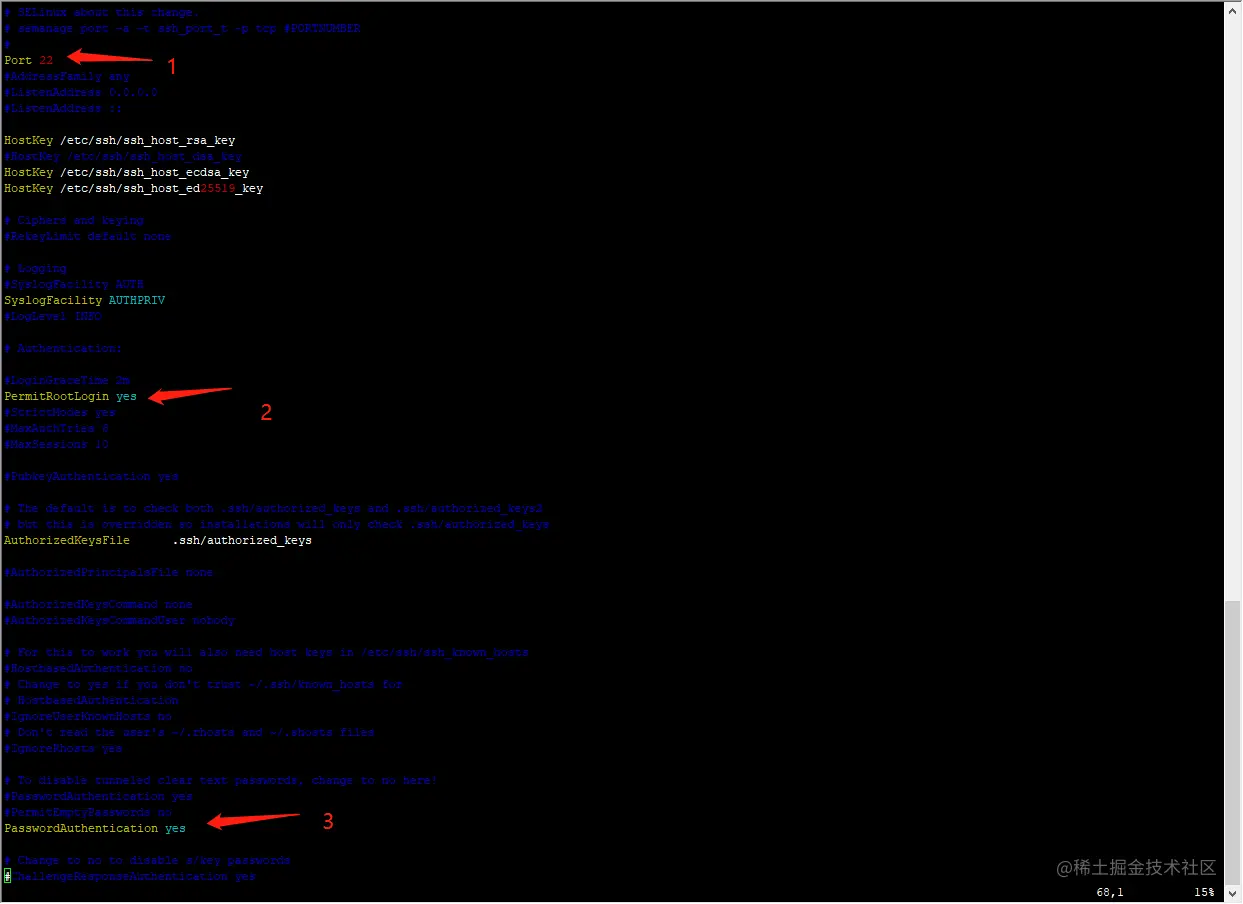
Task: Click the '#SyslogFacility AUTH' commented line
Action: pyautogui.click(x=74, y=285)
